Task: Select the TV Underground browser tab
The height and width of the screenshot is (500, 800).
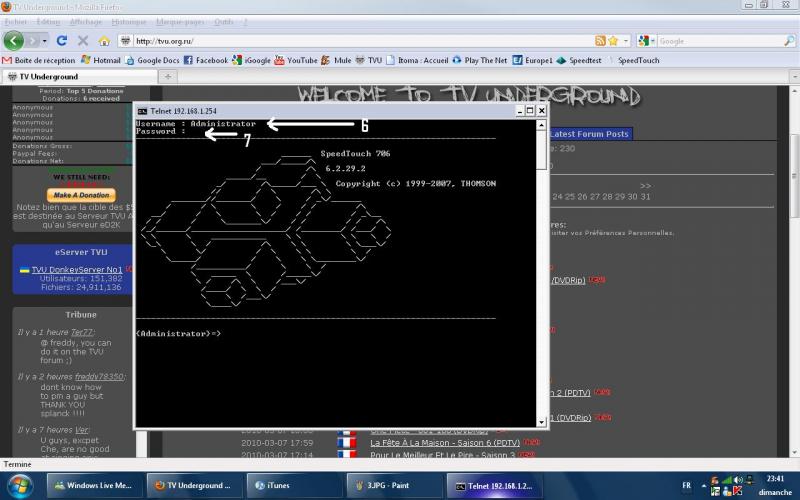Action: tap(79, 77)
